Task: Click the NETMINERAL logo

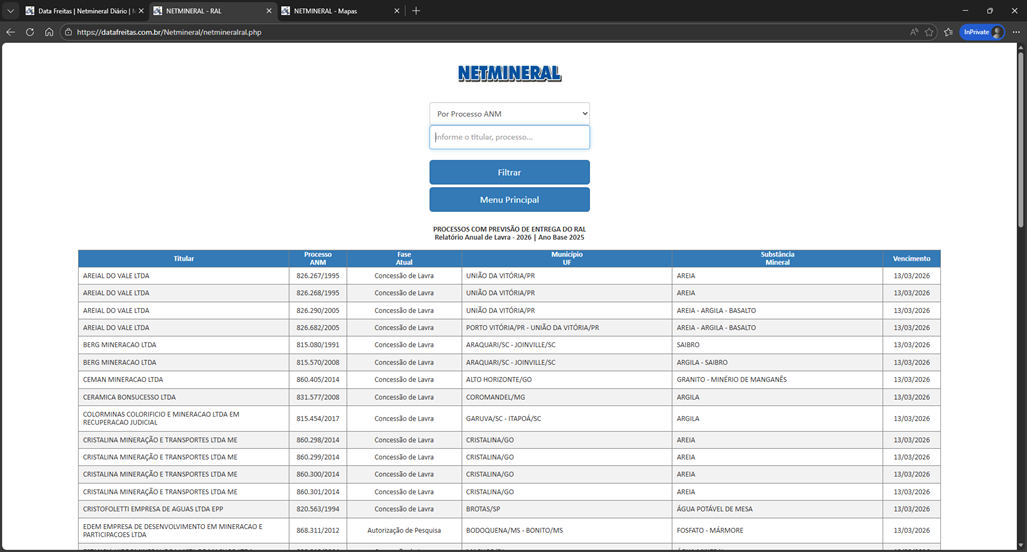Action: 510,73
